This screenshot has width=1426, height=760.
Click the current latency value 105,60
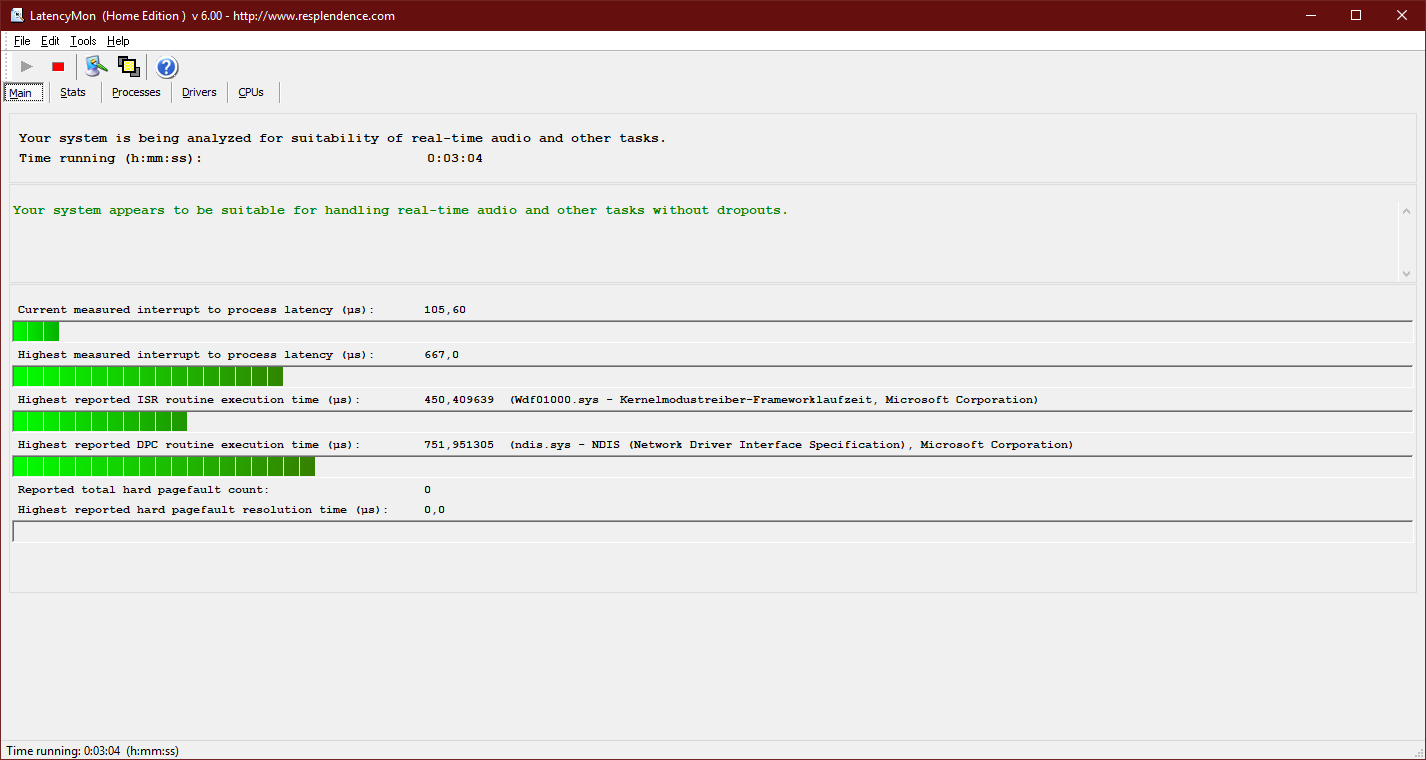click(x=445, y=310)
